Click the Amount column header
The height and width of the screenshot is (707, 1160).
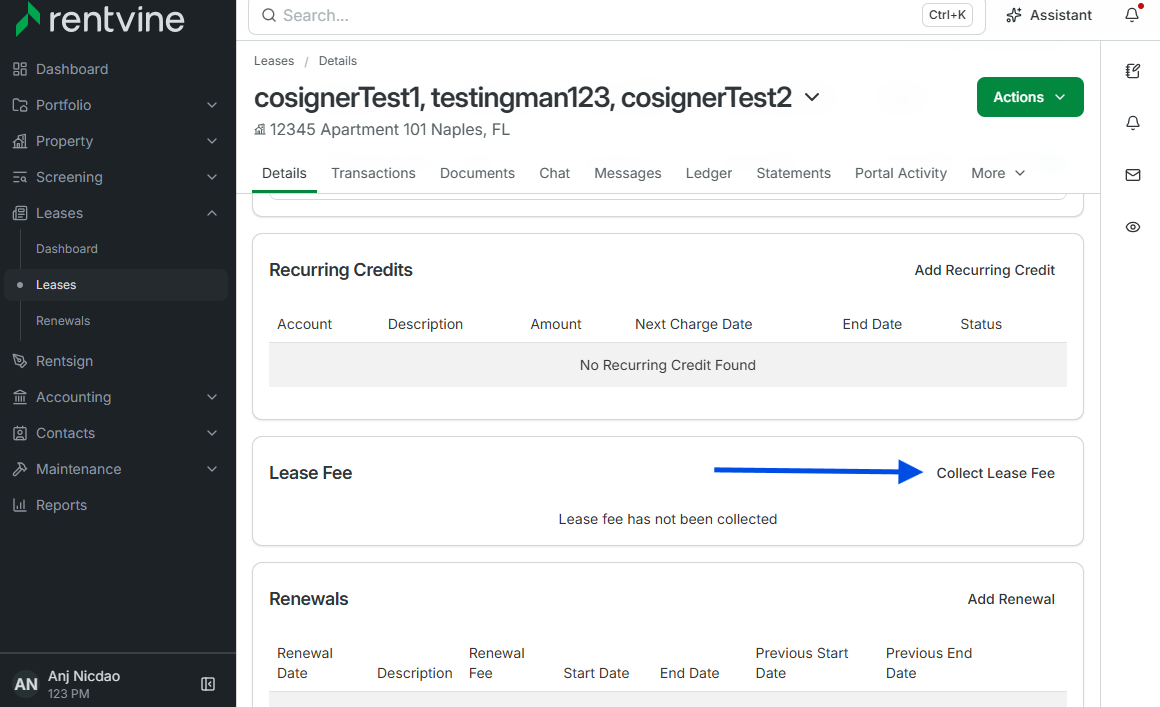coord(556,324)
